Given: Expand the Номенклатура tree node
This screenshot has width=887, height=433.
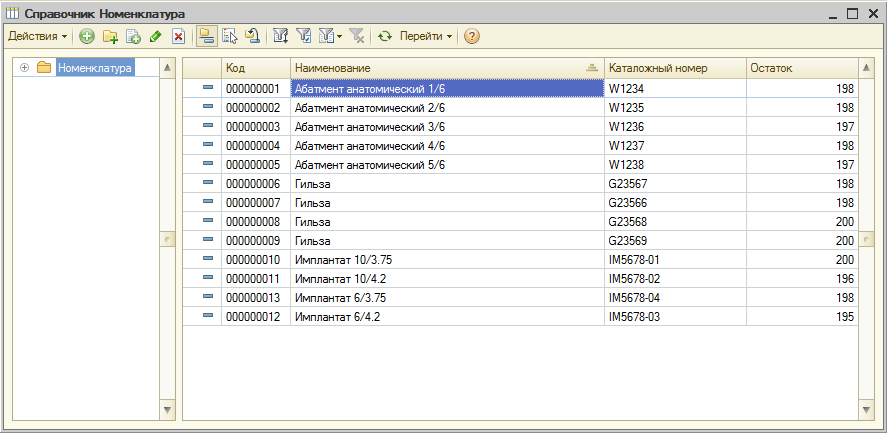Looking at the screenshot, I should click(25, 68).
